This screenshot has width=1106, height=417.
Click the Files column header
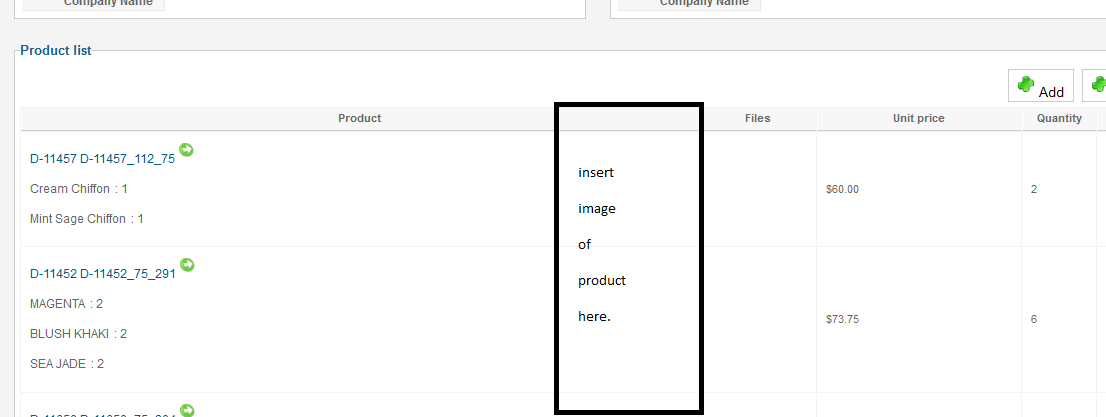(757, 118)
